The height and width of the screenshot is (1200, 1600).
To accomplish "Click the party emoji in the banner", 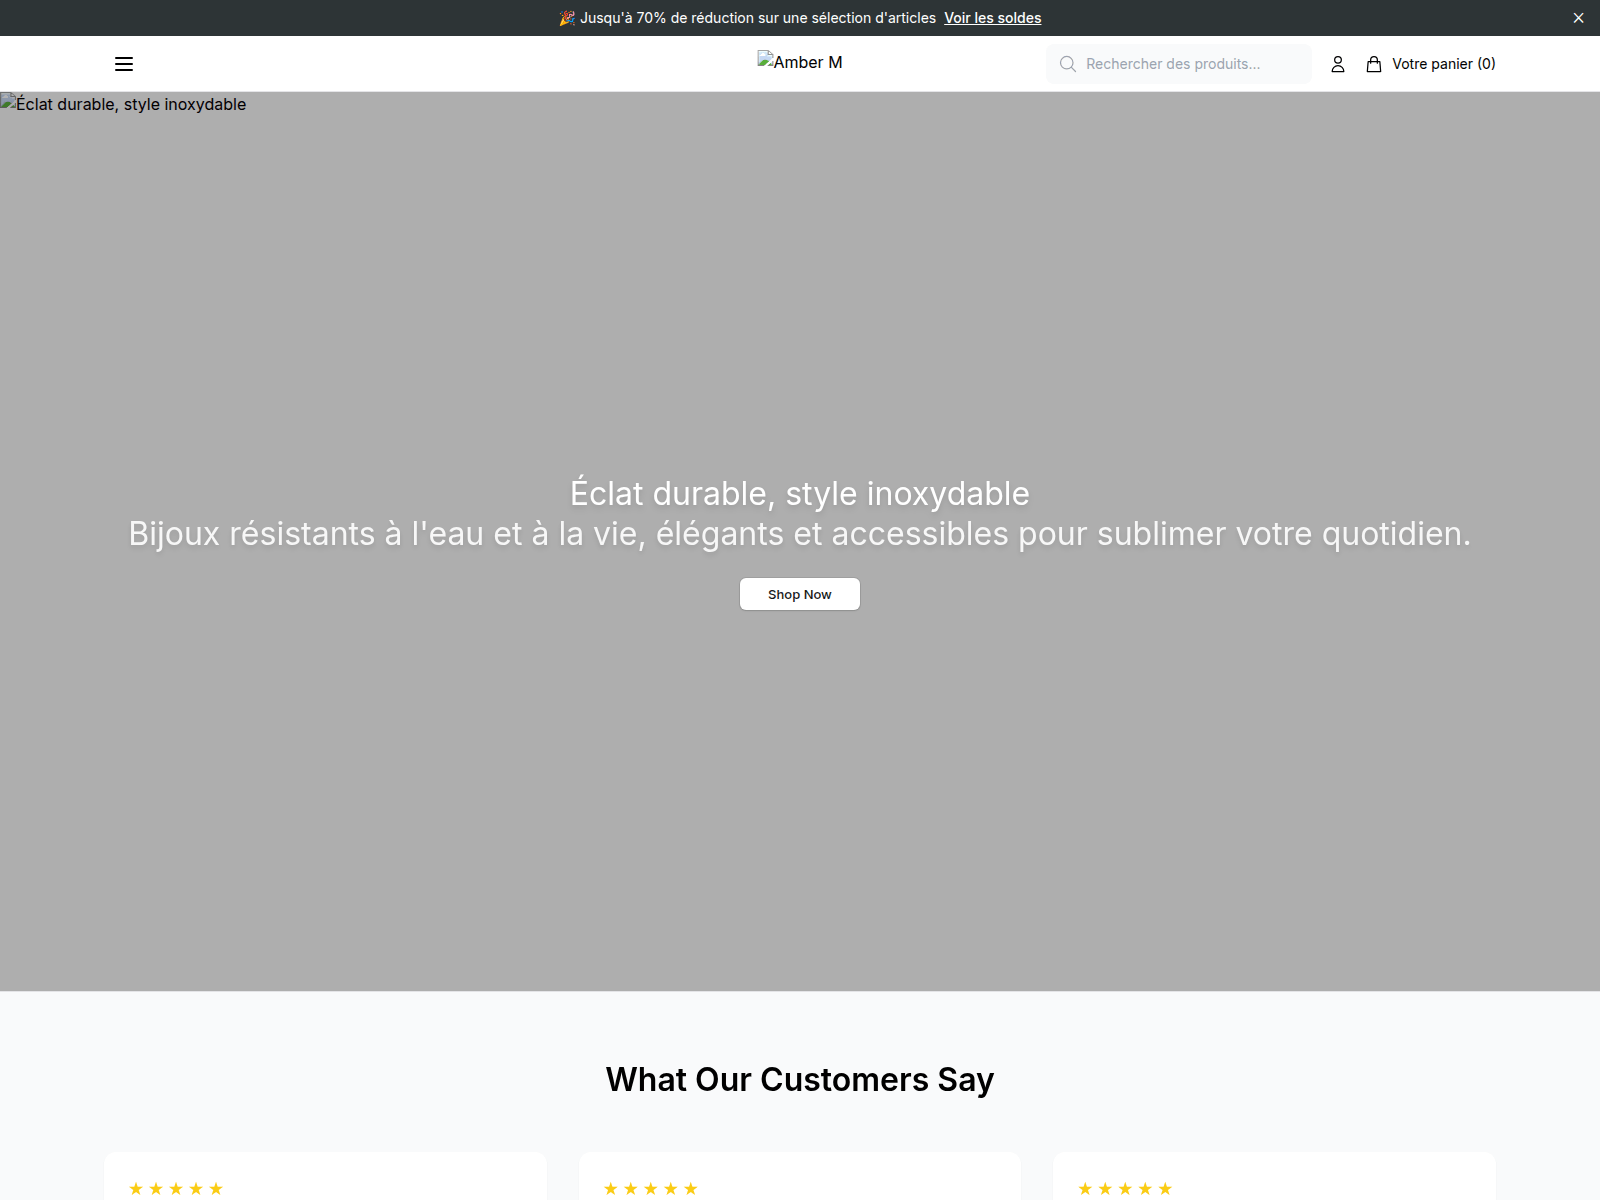I will (x=567, y=18).
